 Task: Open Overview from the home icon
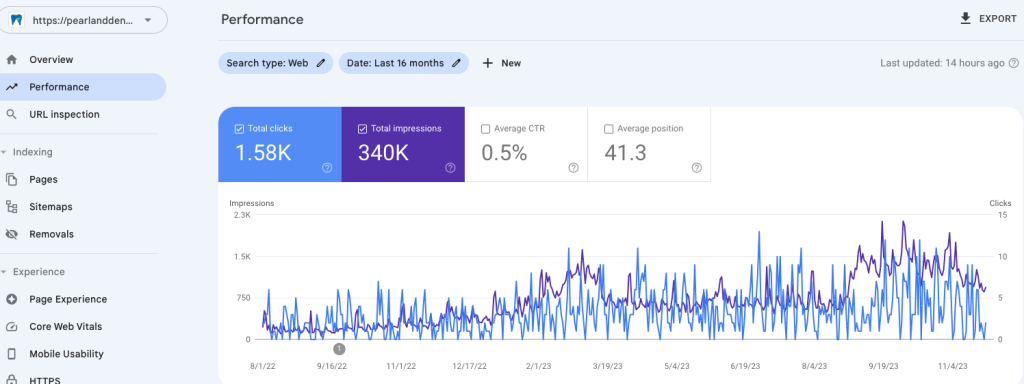click(11, 59)
